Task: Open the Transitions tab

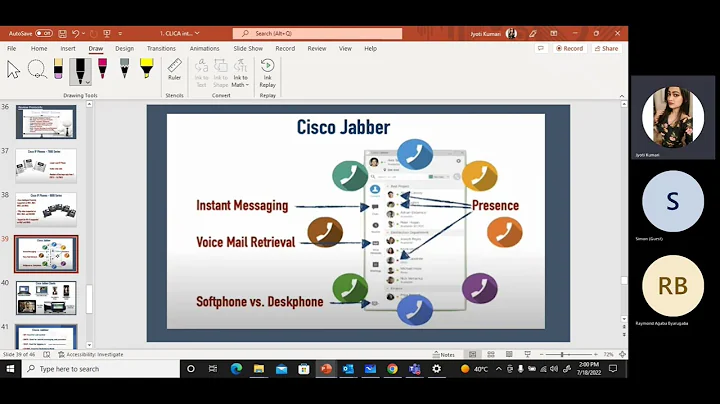Action: point(161,48)
